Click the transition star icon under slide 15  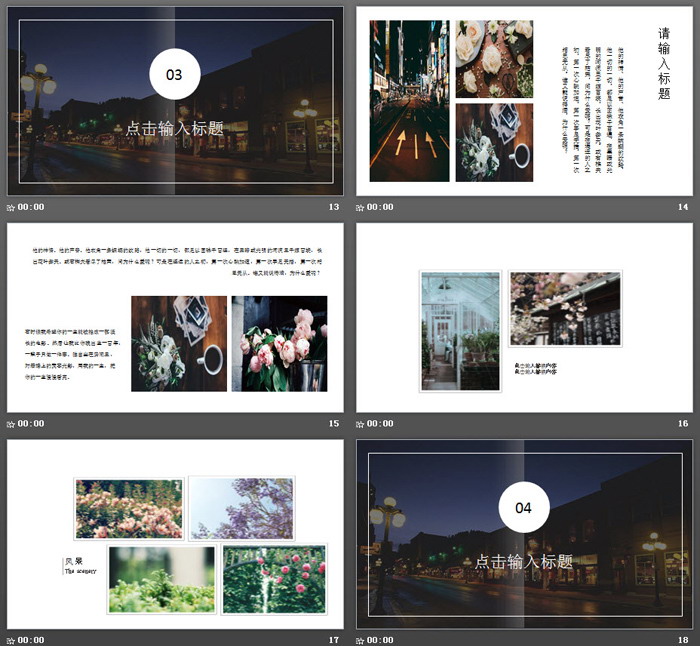(11, 423)
